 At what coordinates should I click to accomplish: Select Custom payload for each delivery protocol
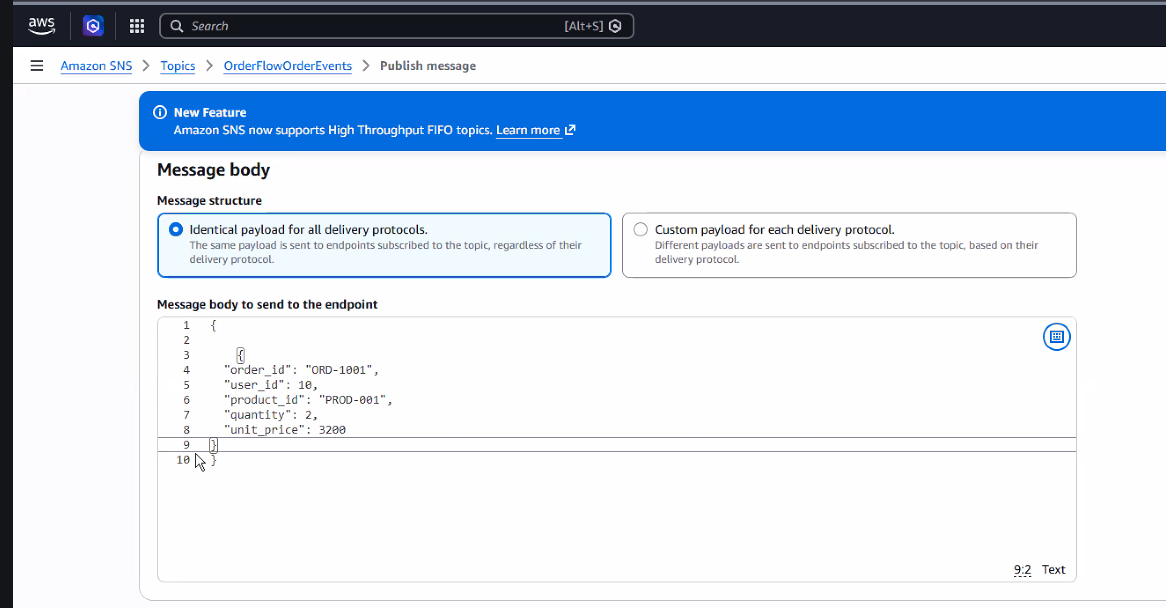[849, 245]
